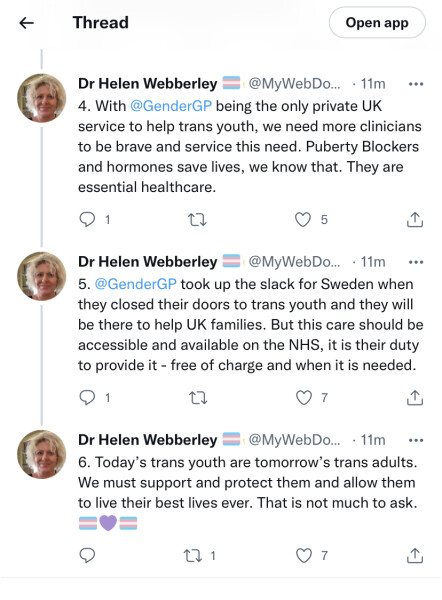Open more options on tweet 5

[x=416, y=262]
